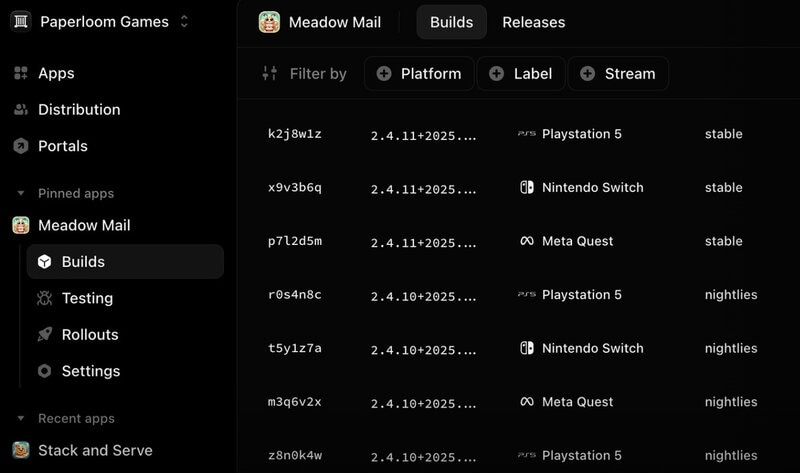Screen dimensions: 800x473
Task: Open build k2j8w1z
Action: [x=294, y=134]
